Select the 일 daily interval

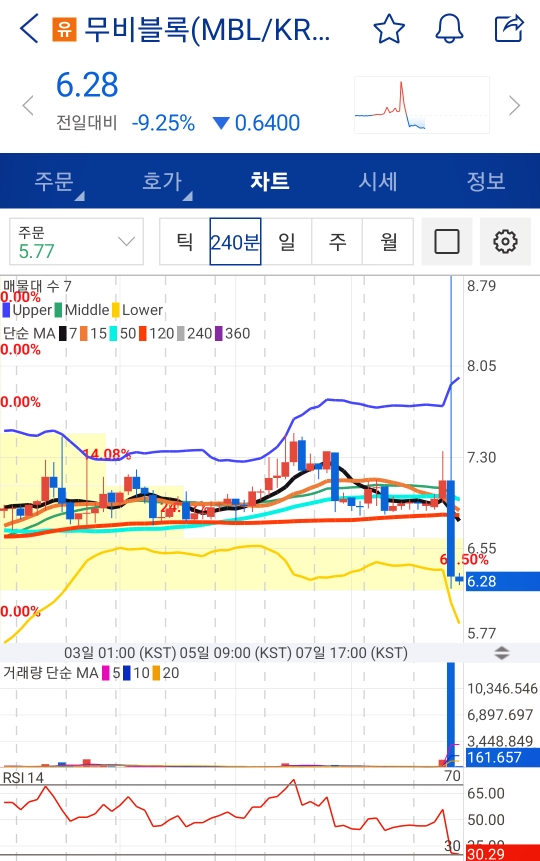[287, 242]
